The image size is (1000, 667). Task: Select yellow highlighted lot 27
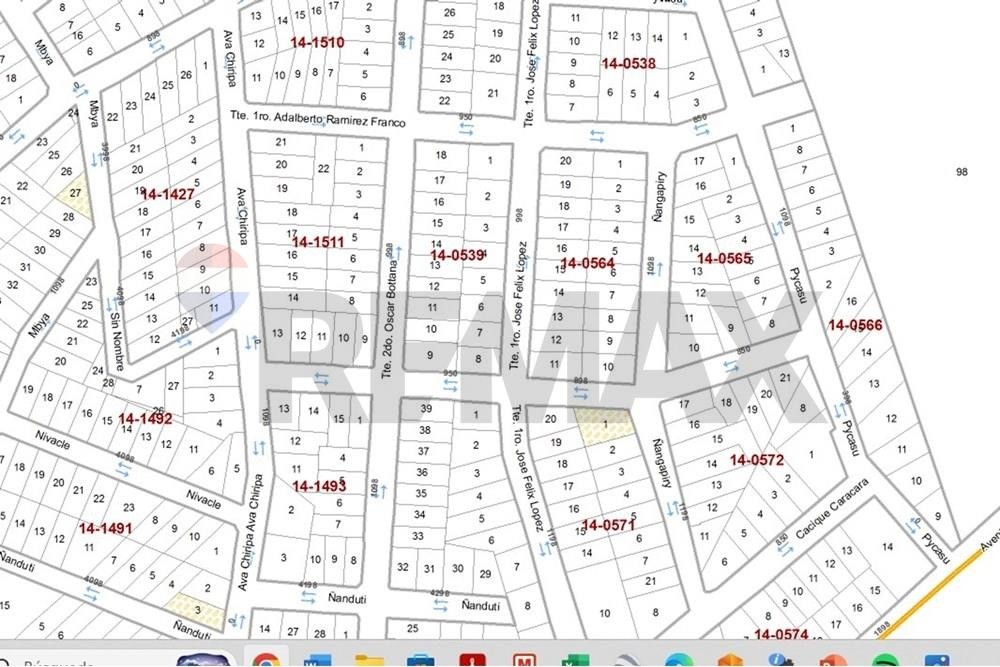[75, 195]
